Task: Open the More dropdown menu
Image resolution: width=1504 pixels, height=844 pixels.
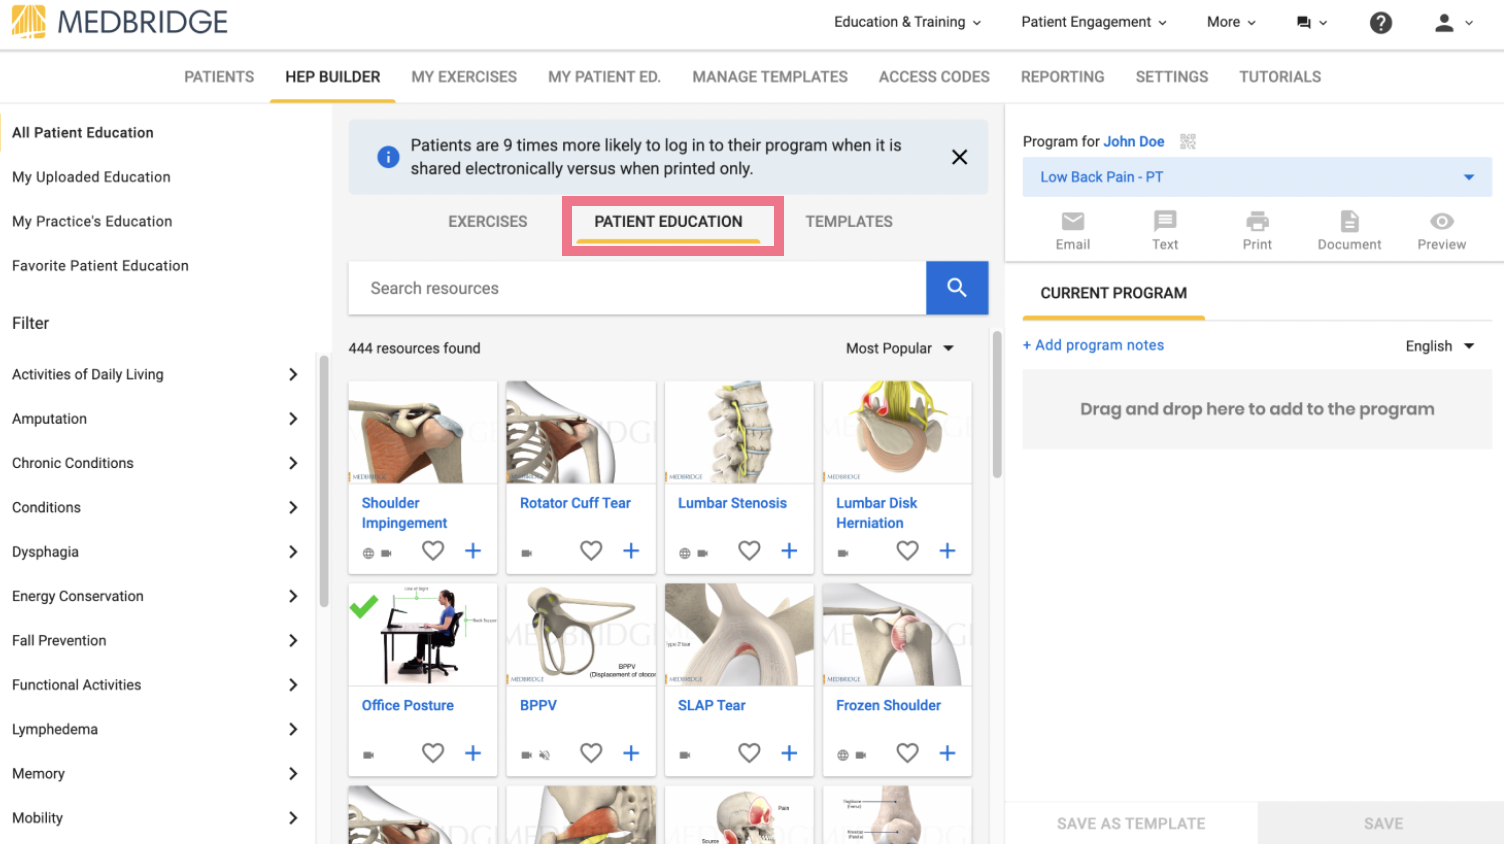Action: tap(1231, 22)
